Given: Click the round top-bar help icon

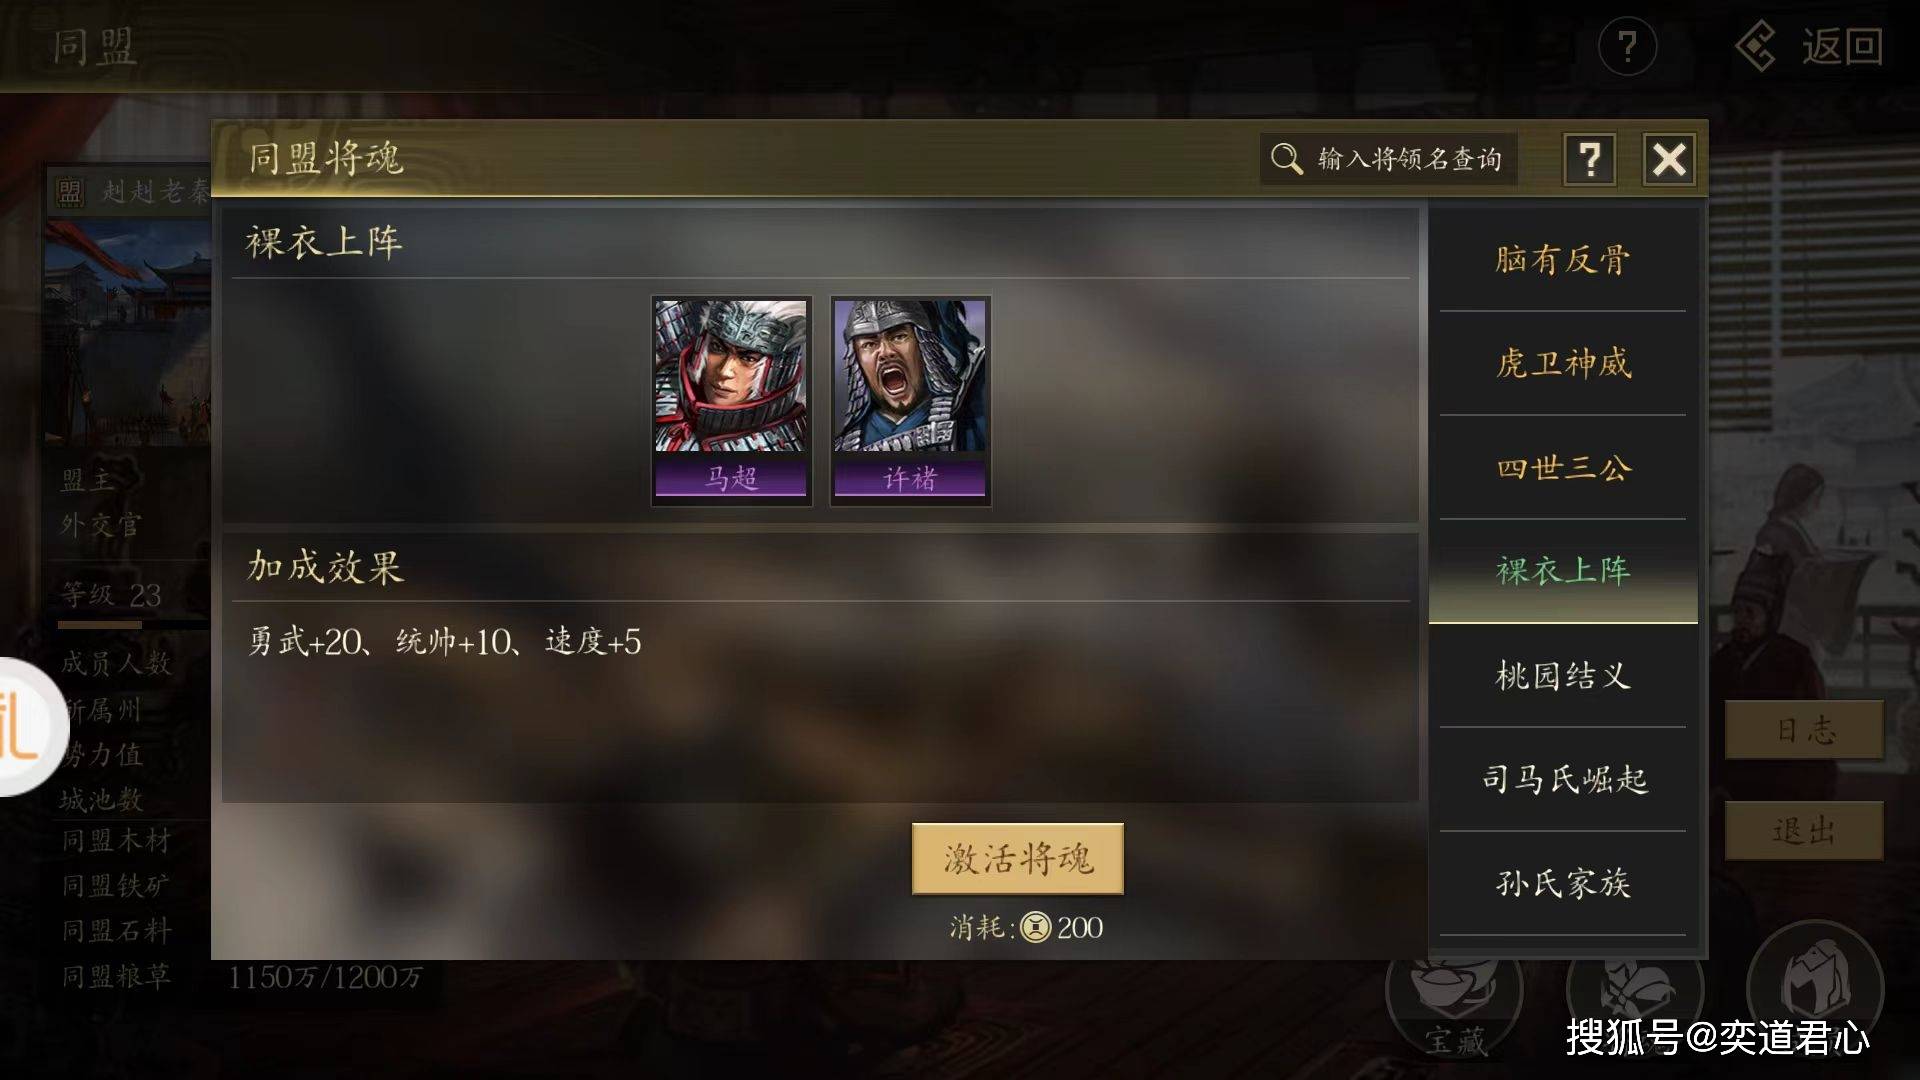Looking at the screenshot, I should click(x=1627, y=47).
